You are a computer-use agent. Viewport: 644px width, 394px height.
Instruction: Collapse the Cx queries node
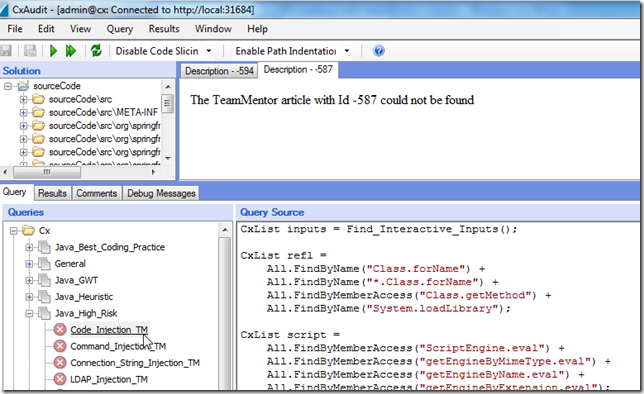(x=14, y=230)
